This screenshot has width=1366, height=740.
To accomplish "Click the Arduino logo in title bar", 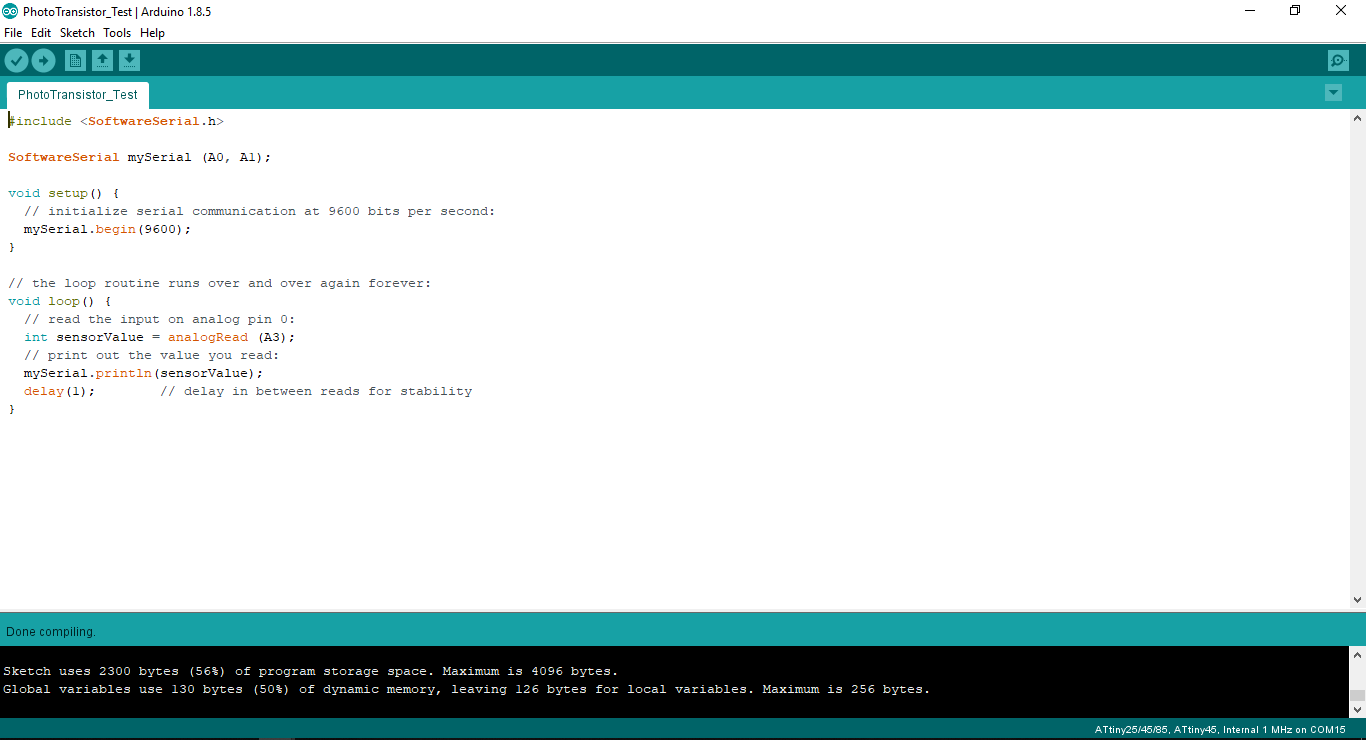I will 10,11.
